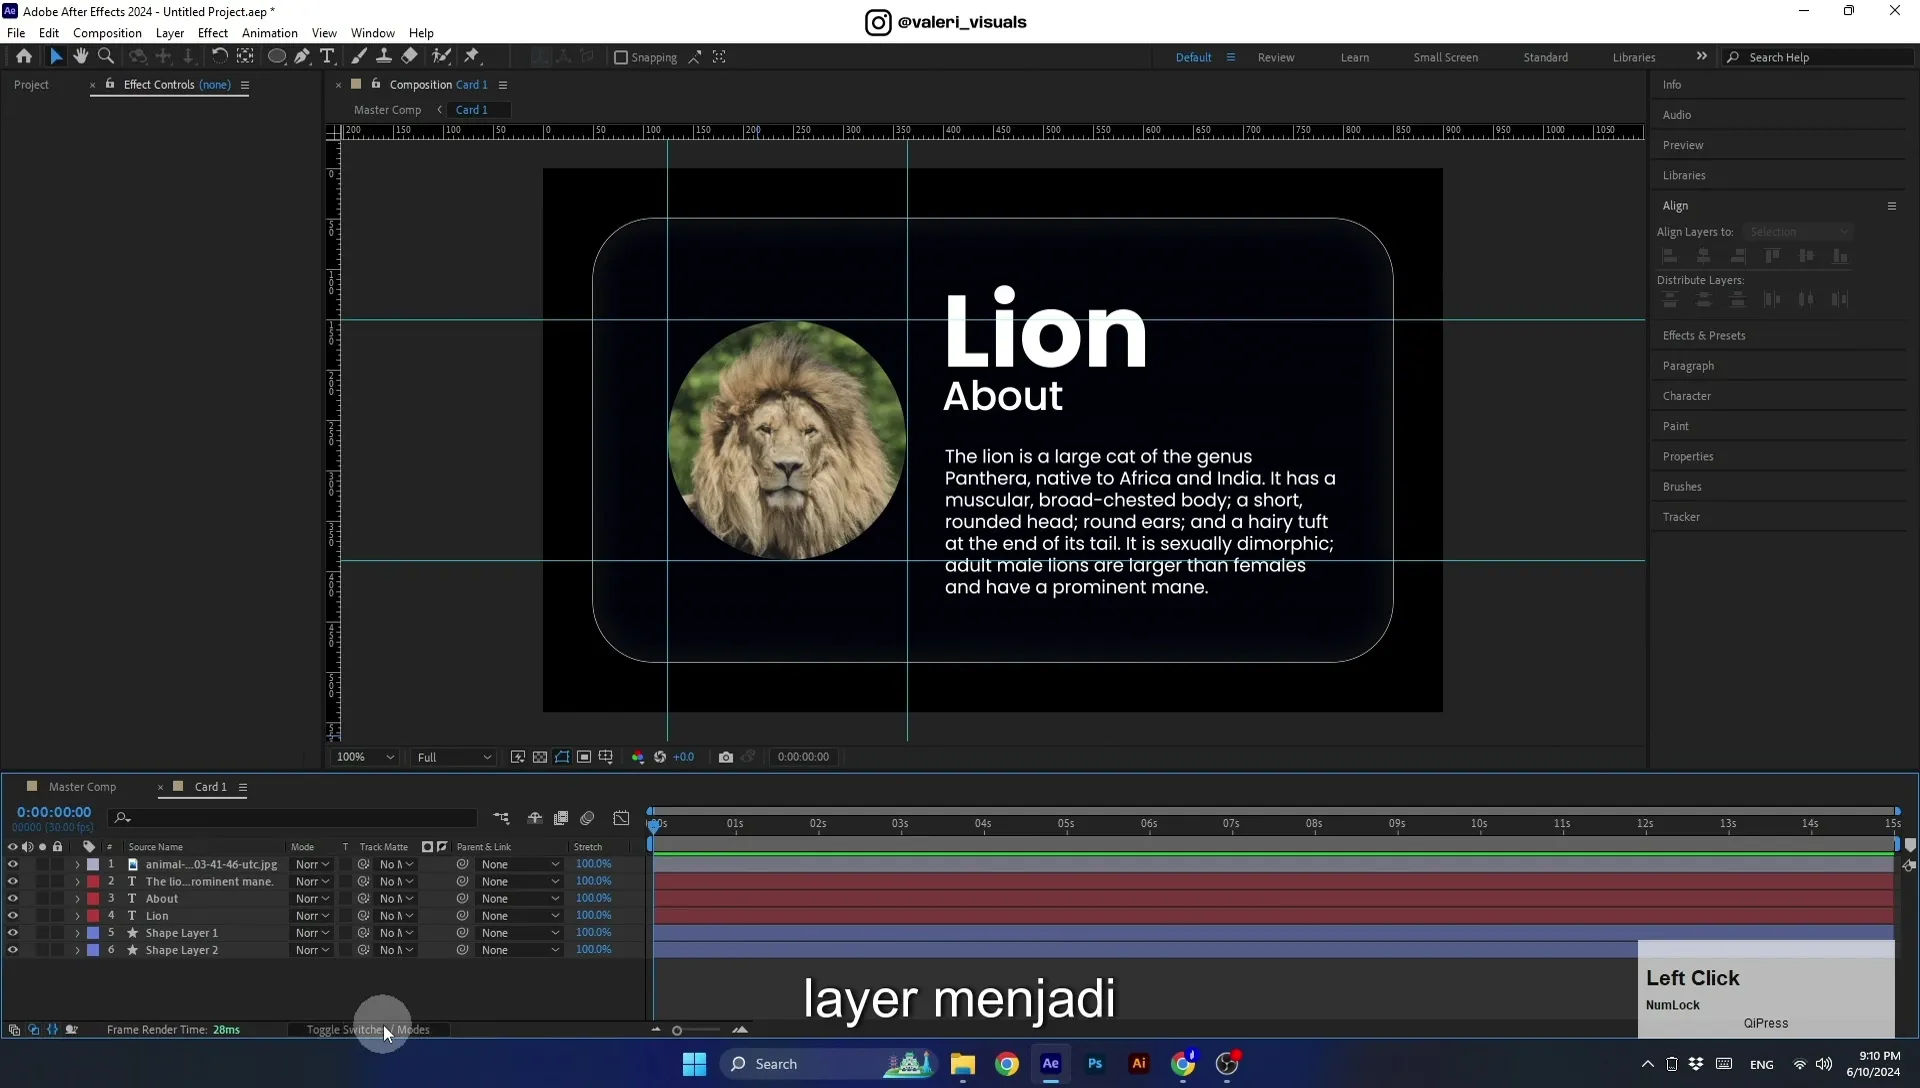Image resolution: width=1920 pixels, height=1088 pixels.
Task: Hide the About text layer
Action: 13,899
